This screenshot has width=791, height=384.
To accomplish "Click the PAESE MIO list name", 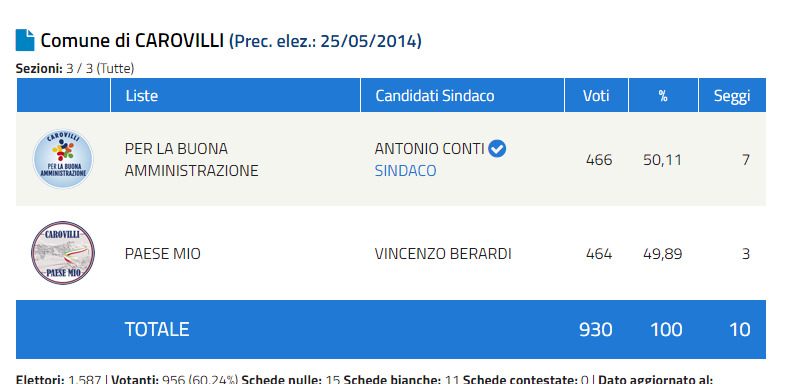I will point(162,253).
